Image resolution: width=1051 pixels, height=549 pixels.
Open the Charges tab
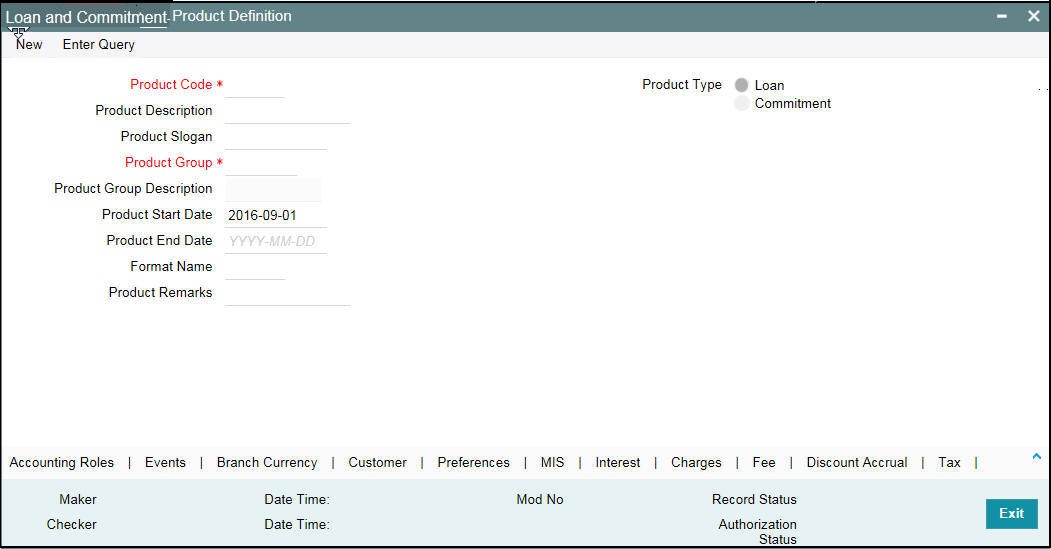tap(696, 463)
